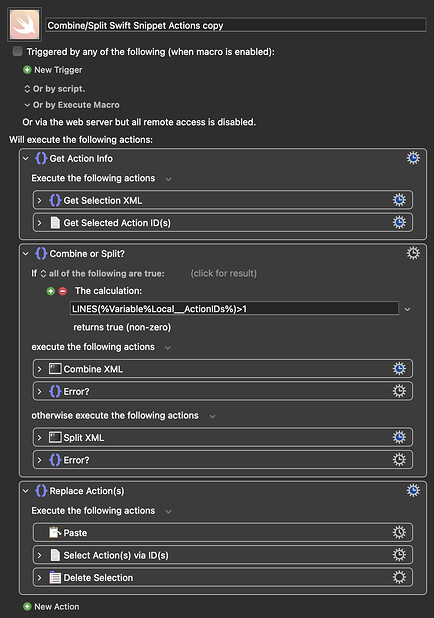Screen dimensions: 434x618
Task: Open gear menu for Combine or Split?
Action: pos(413,253)
